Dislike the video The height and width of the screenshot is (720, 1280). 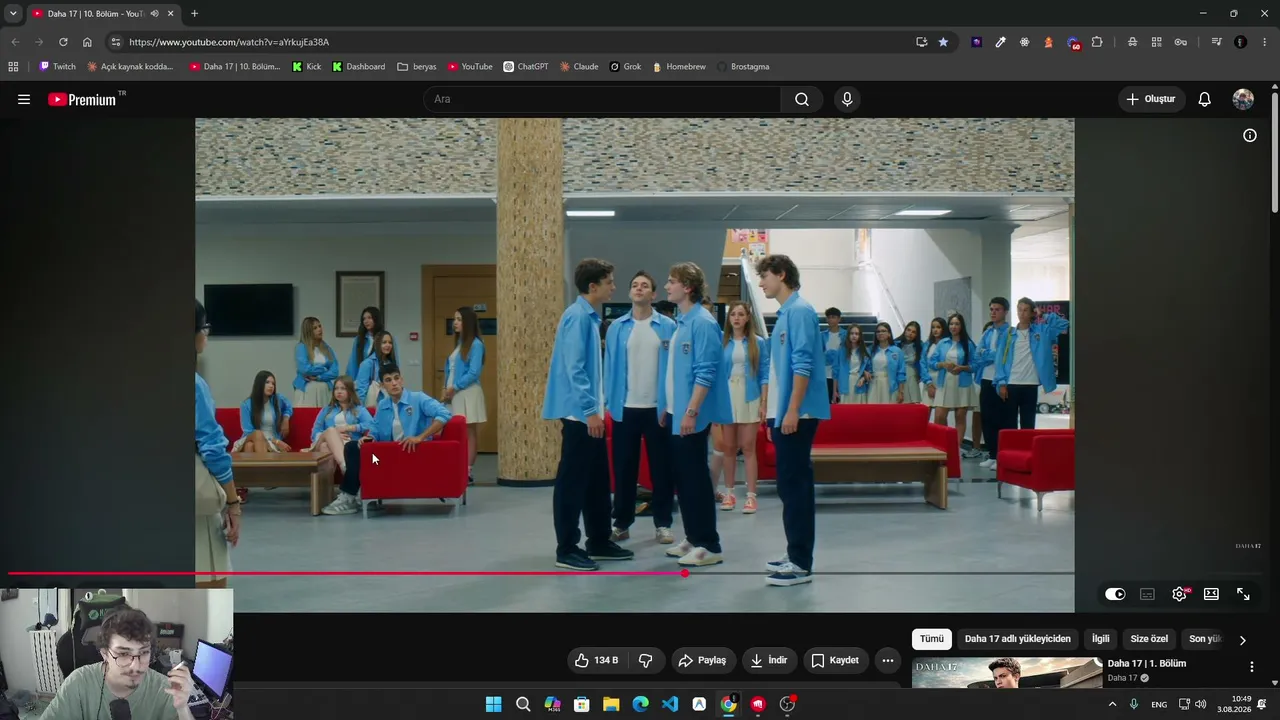(646, 660)
